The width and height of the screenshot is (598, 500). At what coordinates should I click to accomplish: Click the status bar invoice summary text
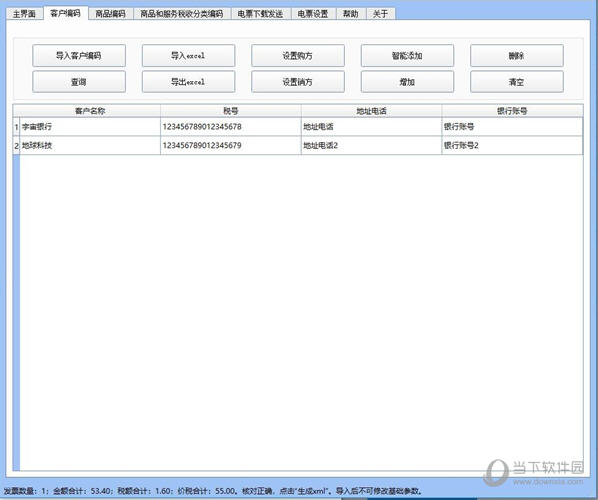click(x=213, y=491)
